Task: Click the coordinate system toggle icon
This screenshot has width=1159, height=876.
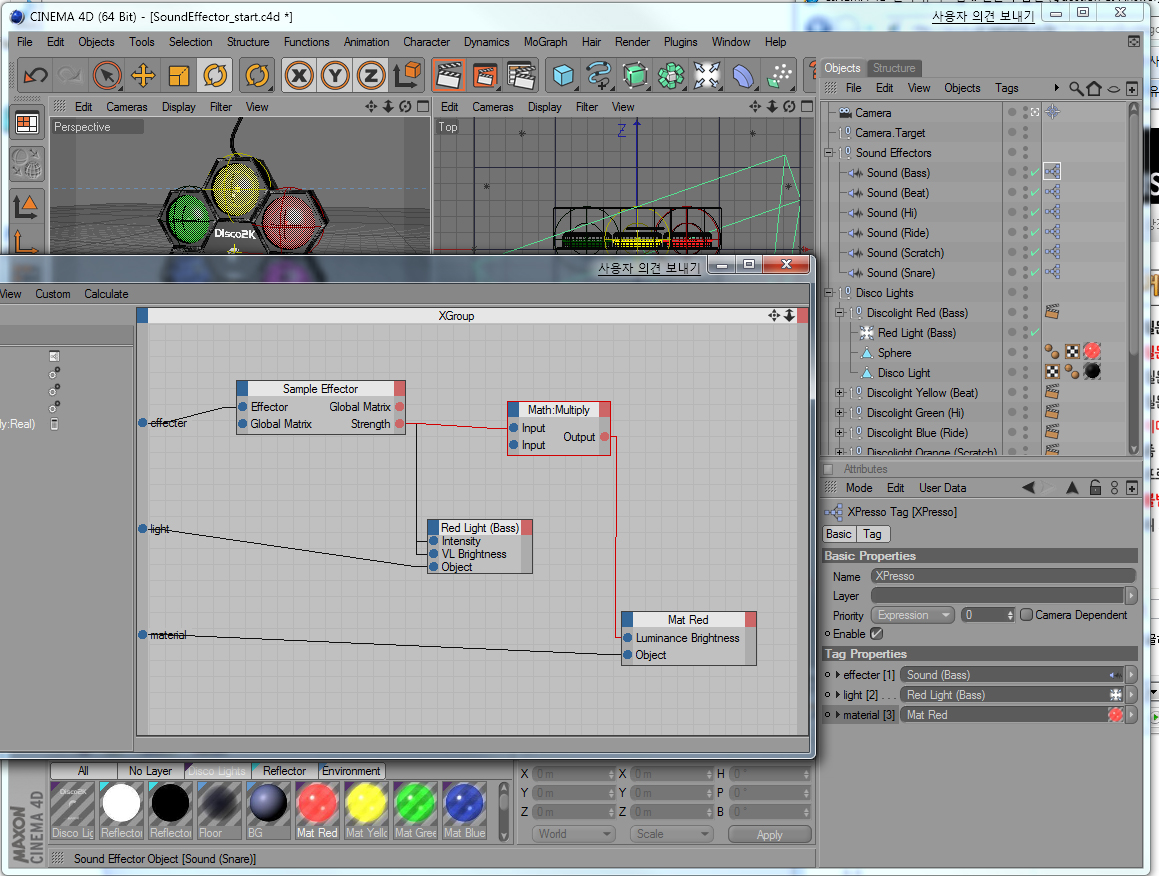Action: (407, 75)
